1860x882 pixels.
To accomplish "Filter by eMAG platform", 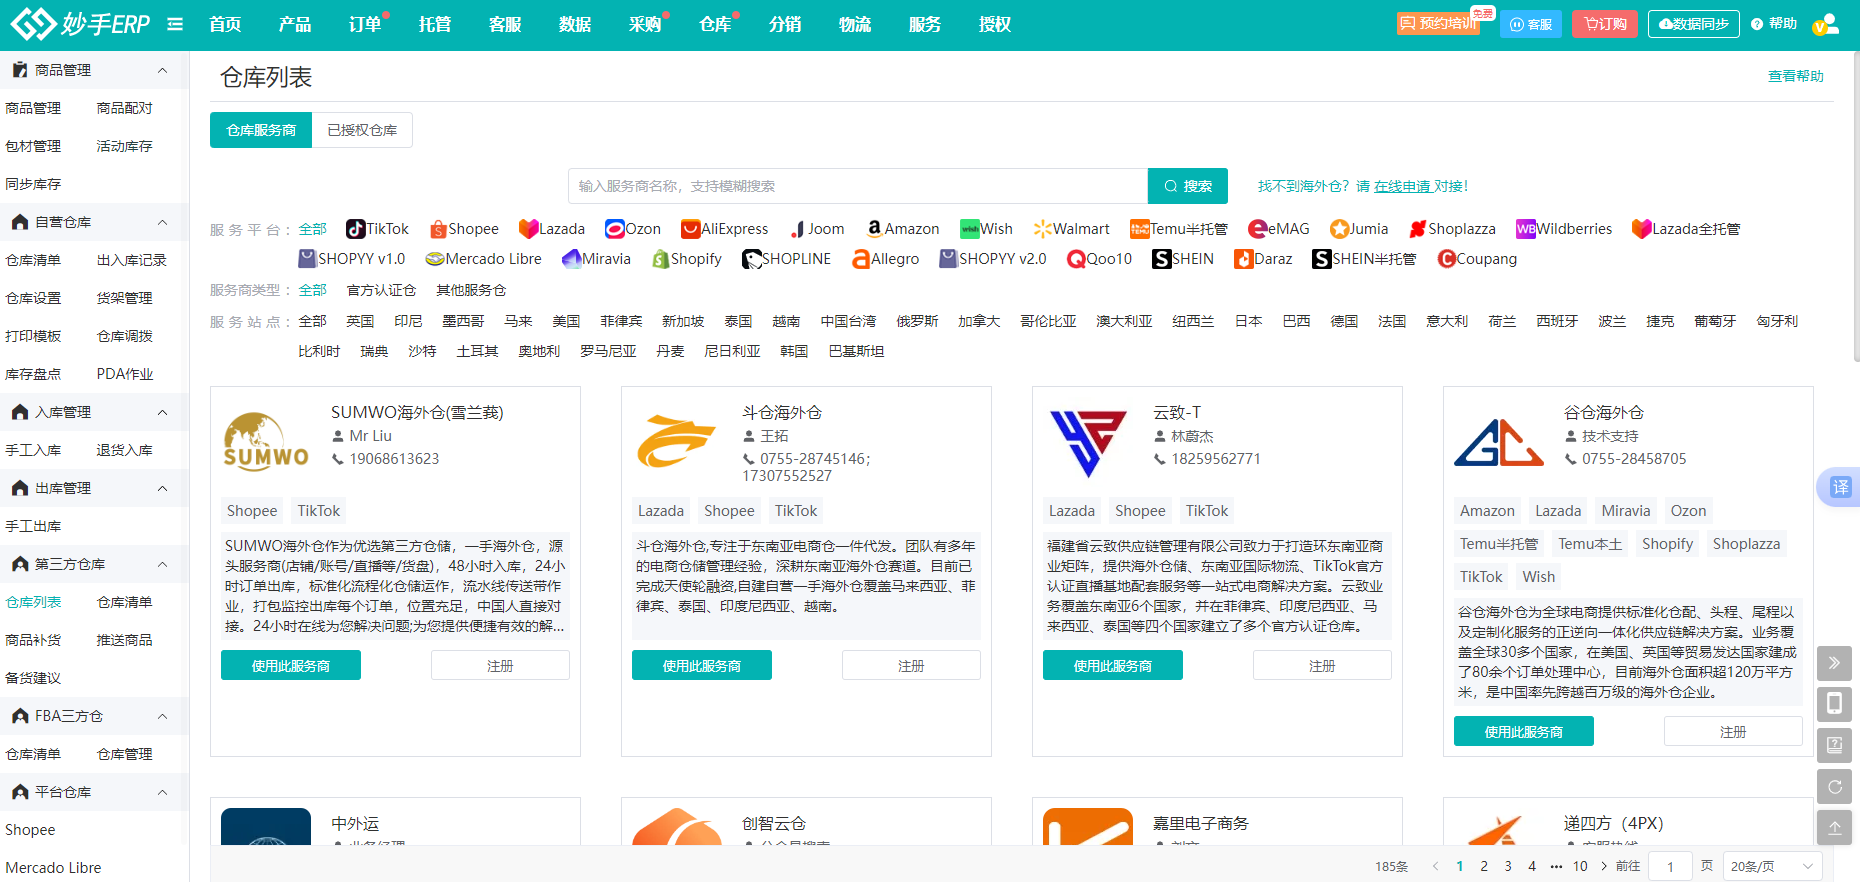I will click(x=1279, y=229).
